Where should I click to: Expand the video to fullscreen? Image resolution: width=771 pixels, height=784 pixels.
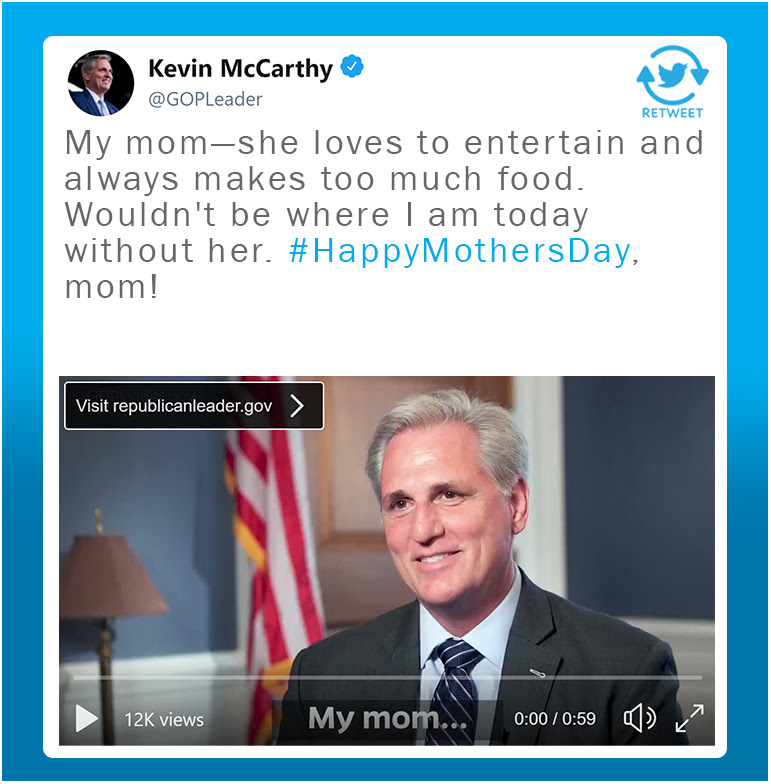690,718
